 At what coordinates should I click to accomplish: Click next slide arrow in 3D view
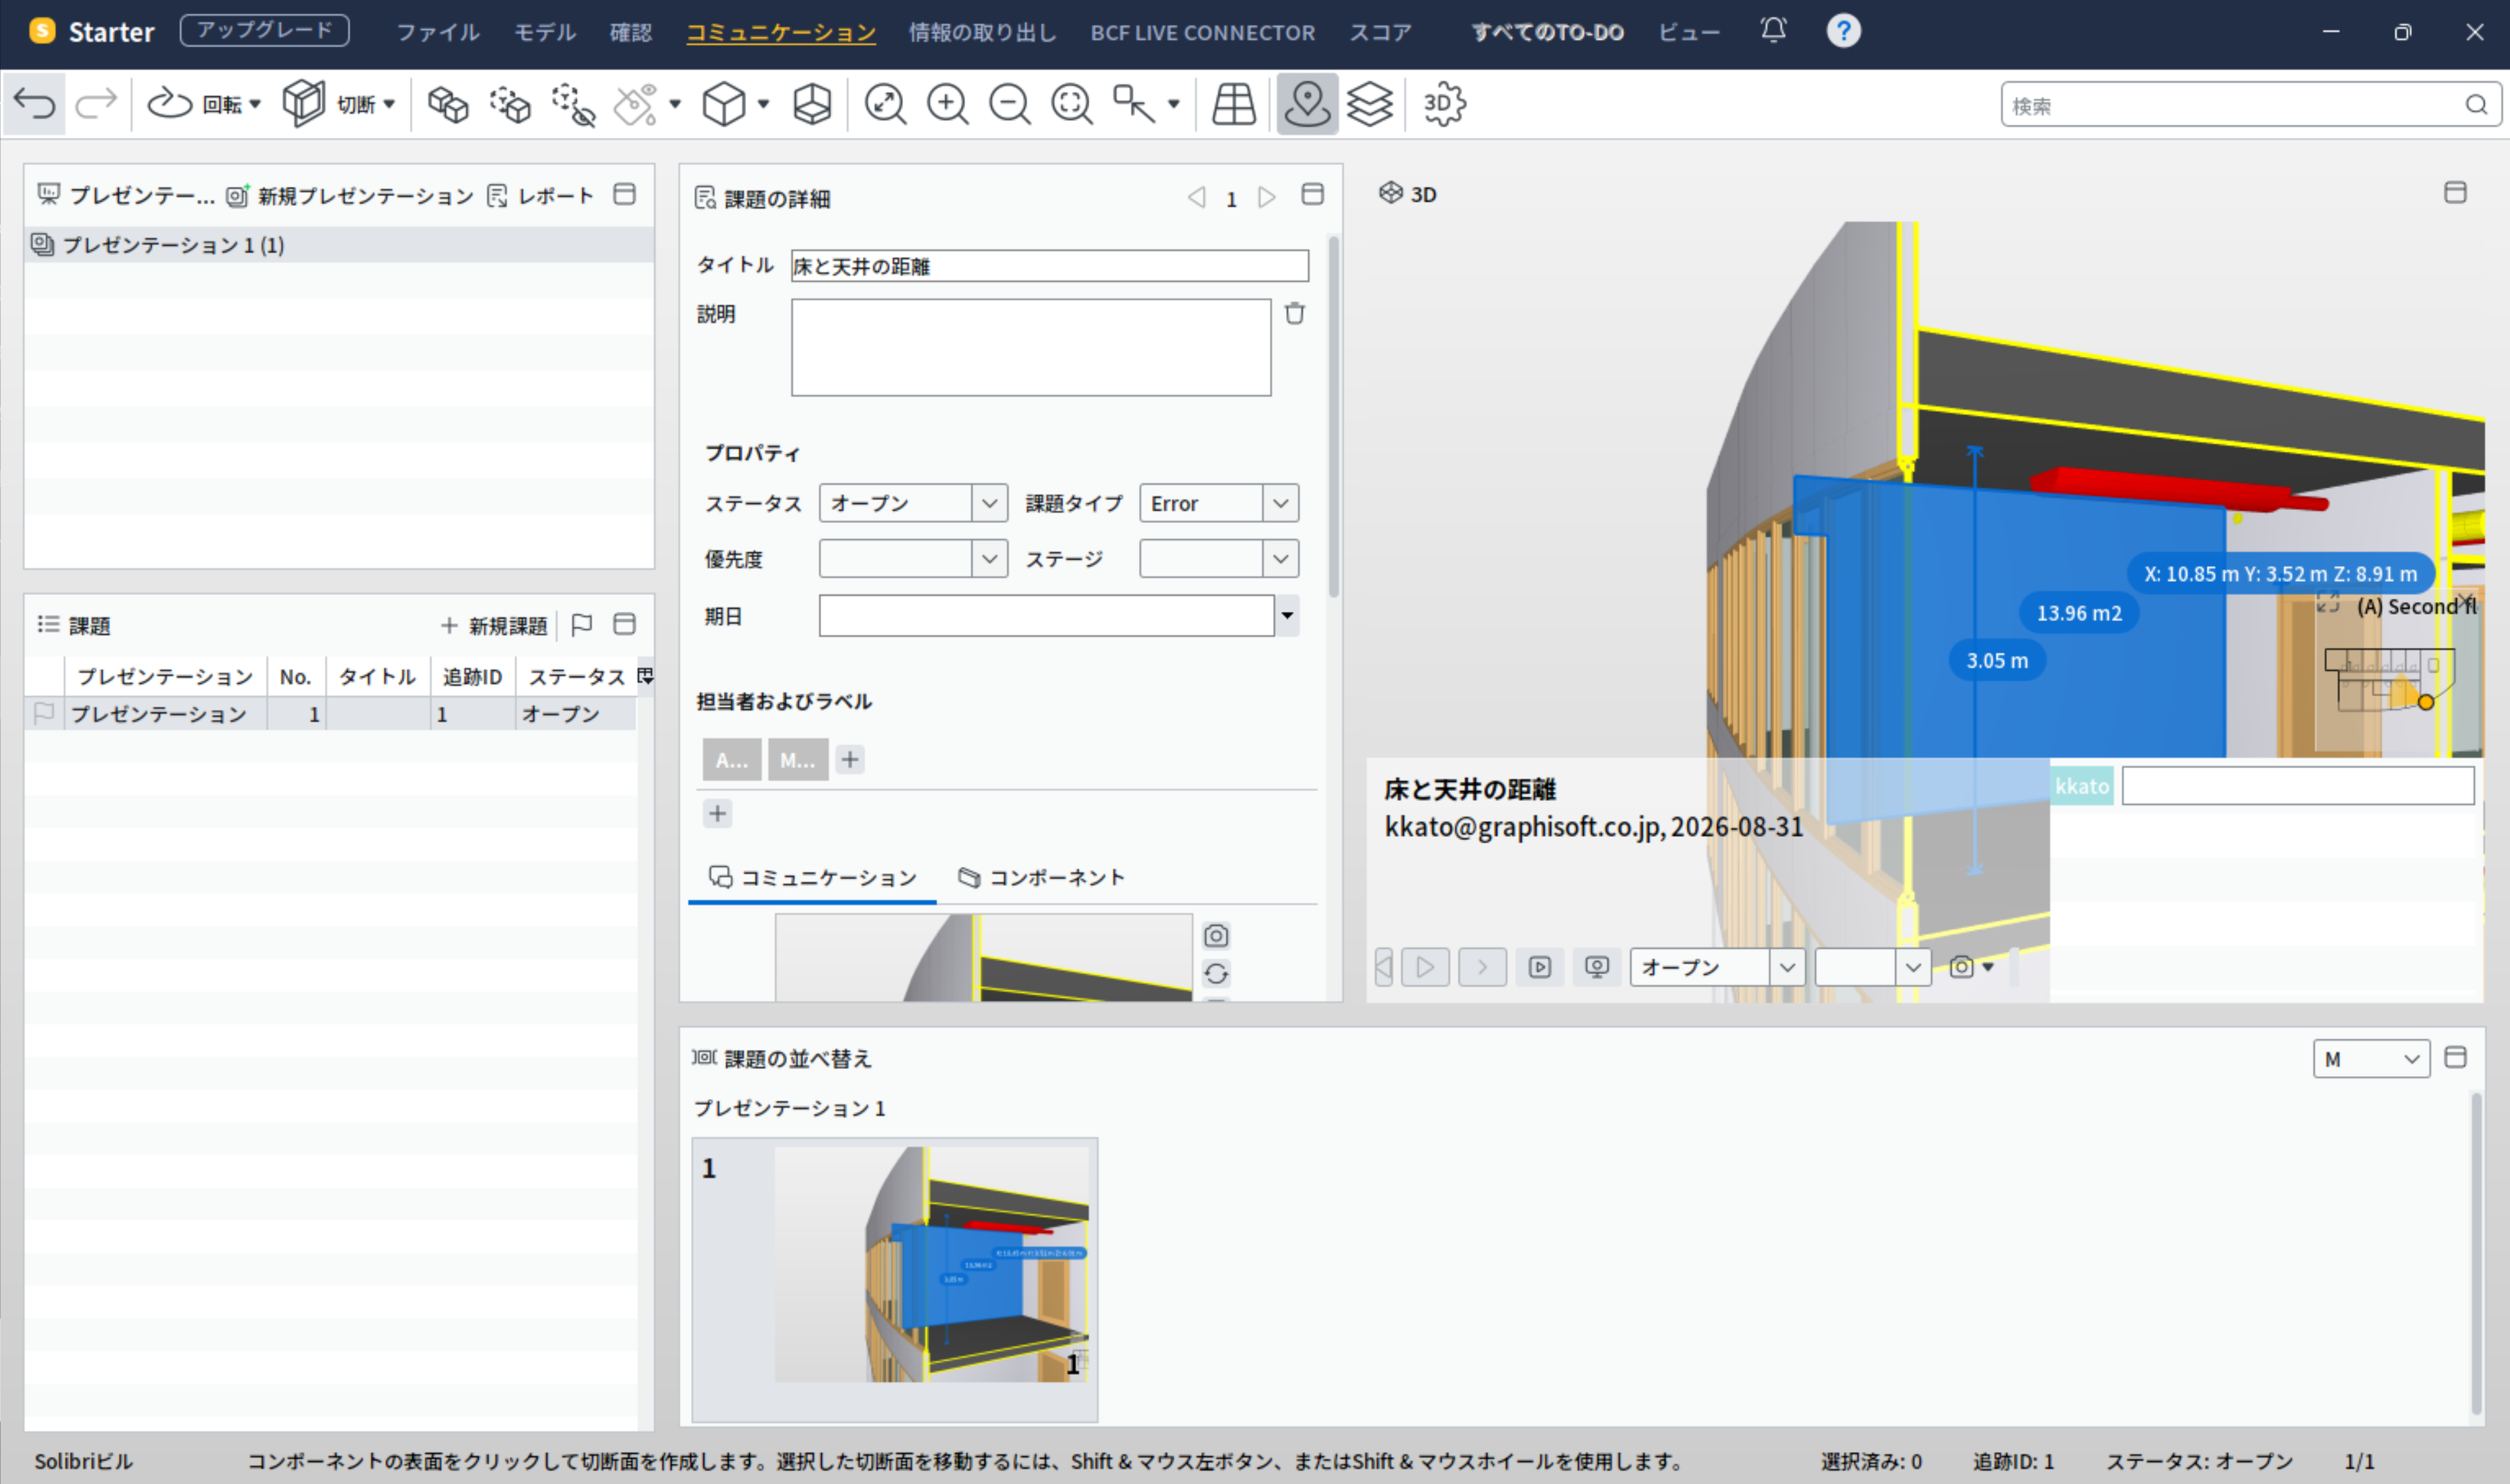coord(1482,967)
